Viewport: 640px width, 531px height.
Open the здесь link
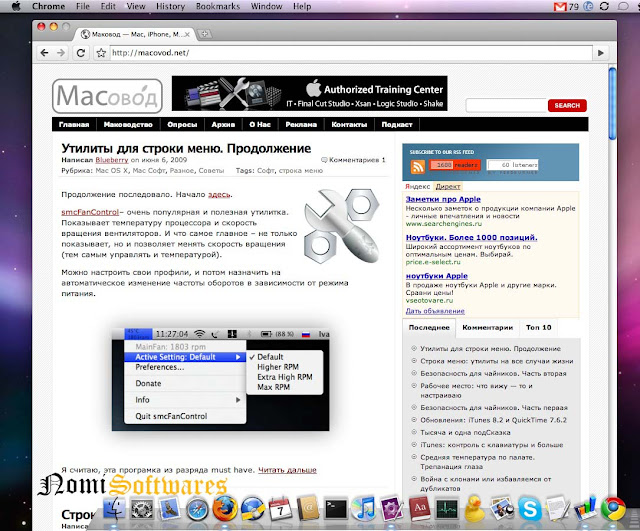[219, 195]
